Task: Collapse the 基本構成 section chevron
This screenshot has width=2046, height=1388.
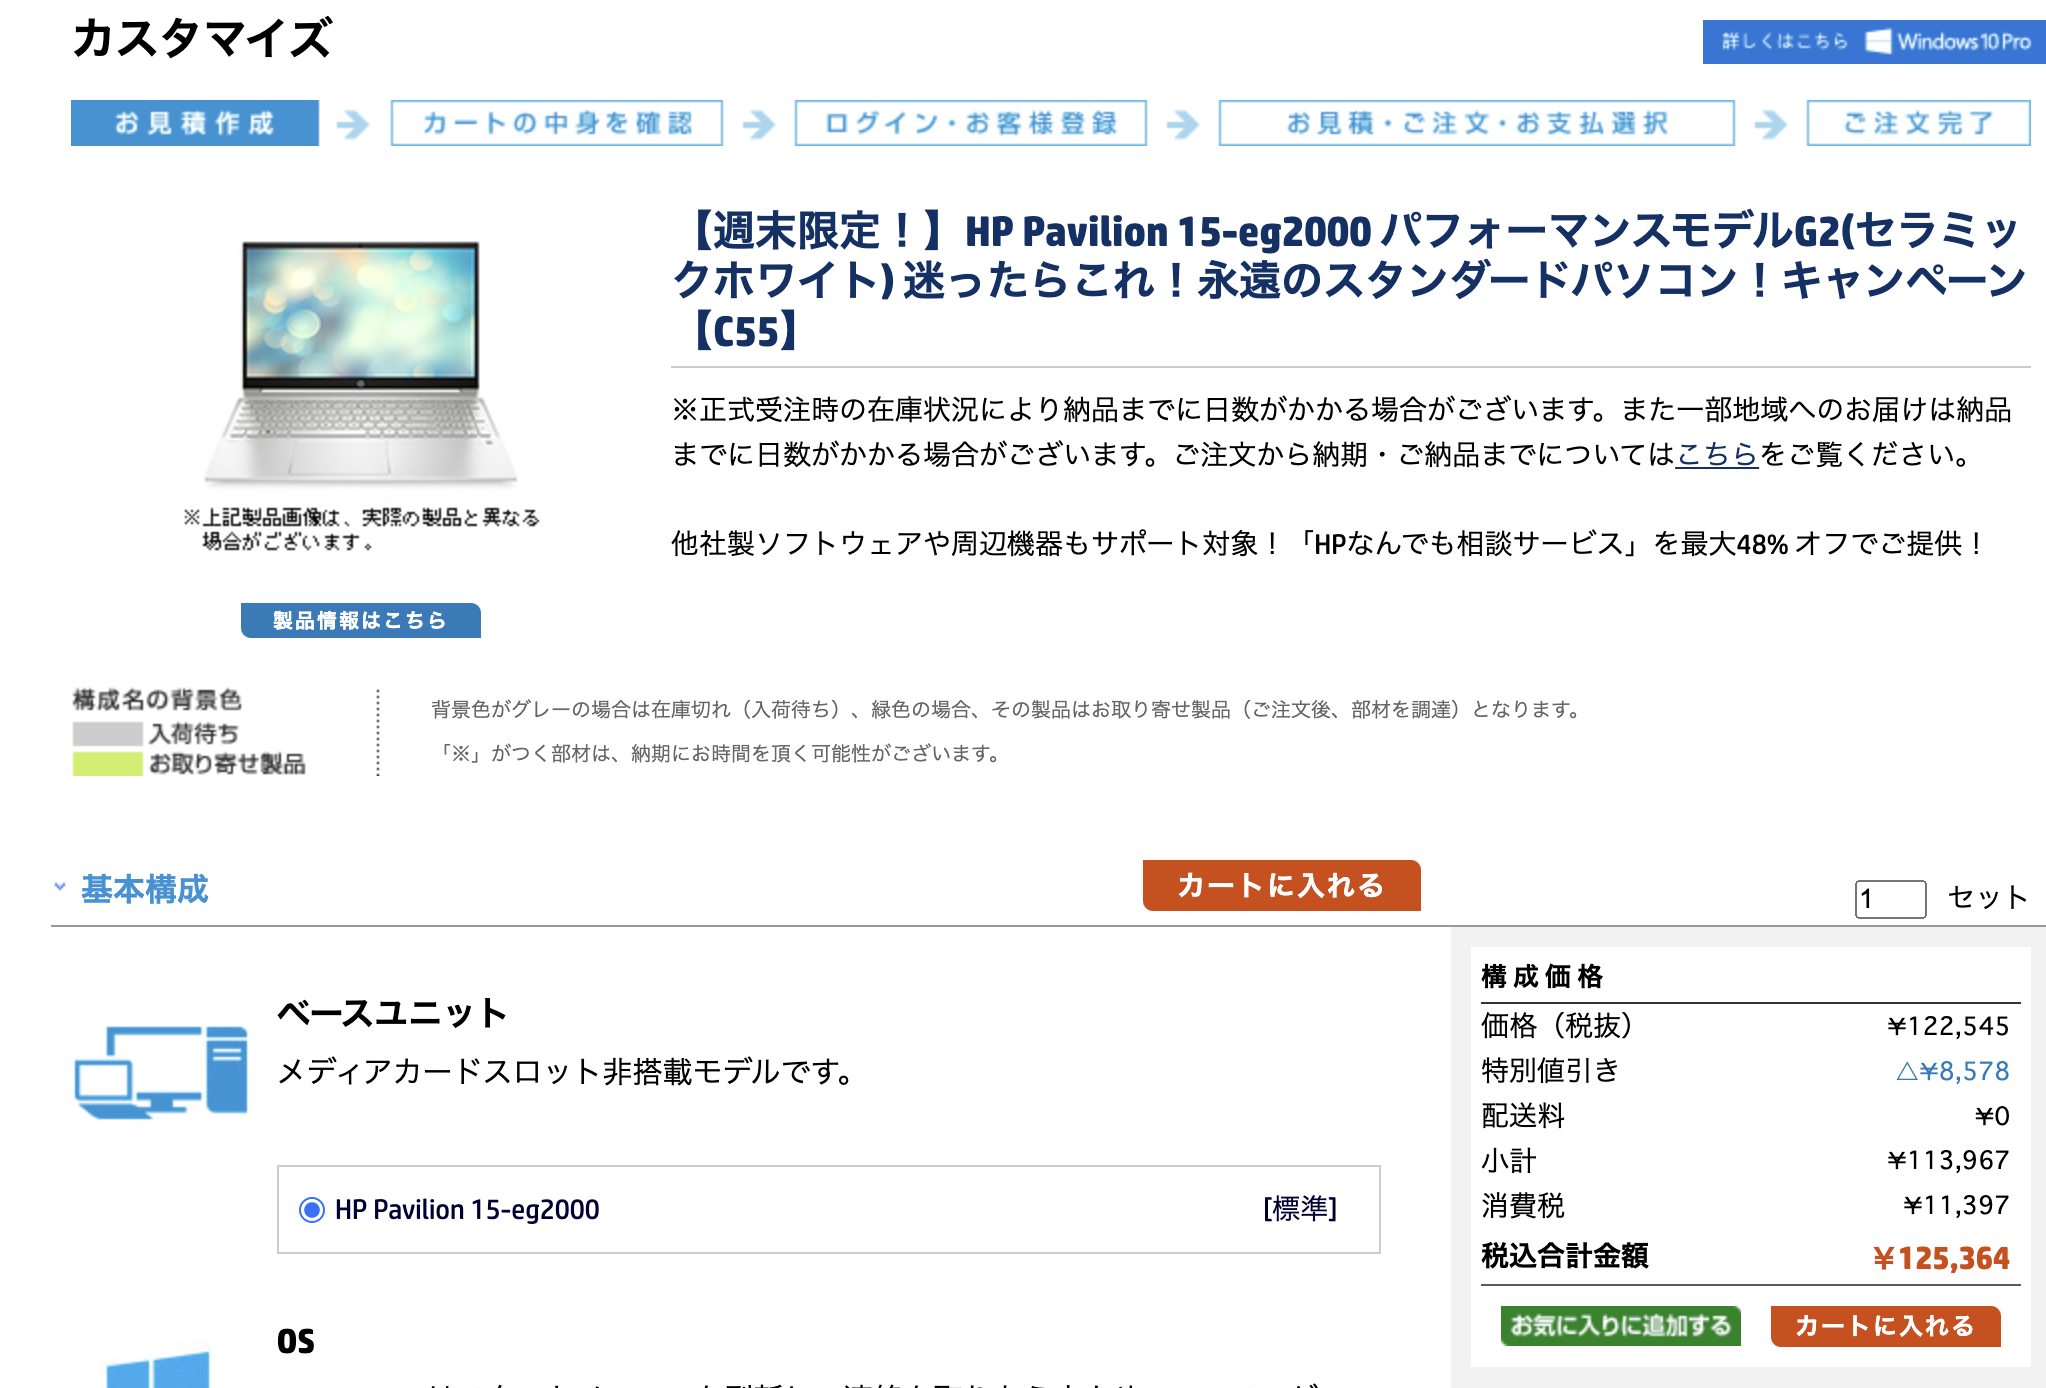Action: pyautogui.click(x=60, y=887)
